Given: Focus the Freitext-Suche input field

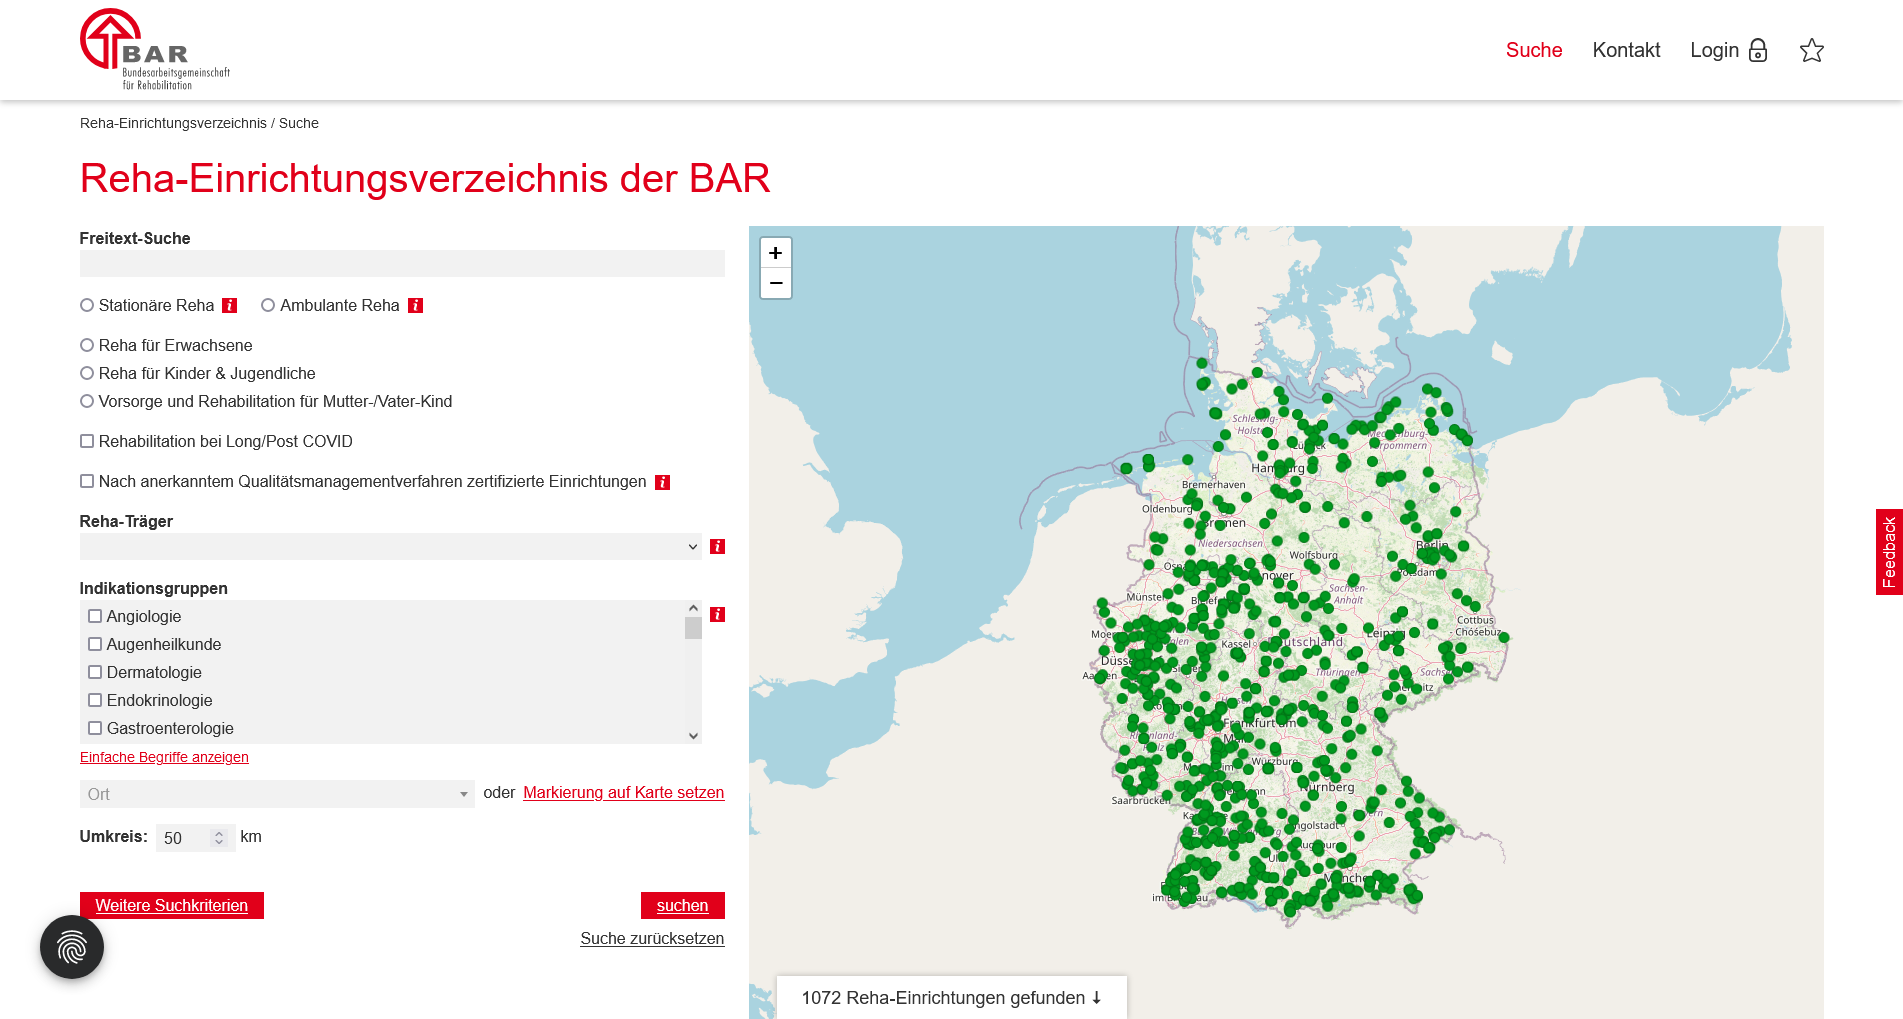Looking at the screenshot, I should pyautogui.click(x=402, y=263).
